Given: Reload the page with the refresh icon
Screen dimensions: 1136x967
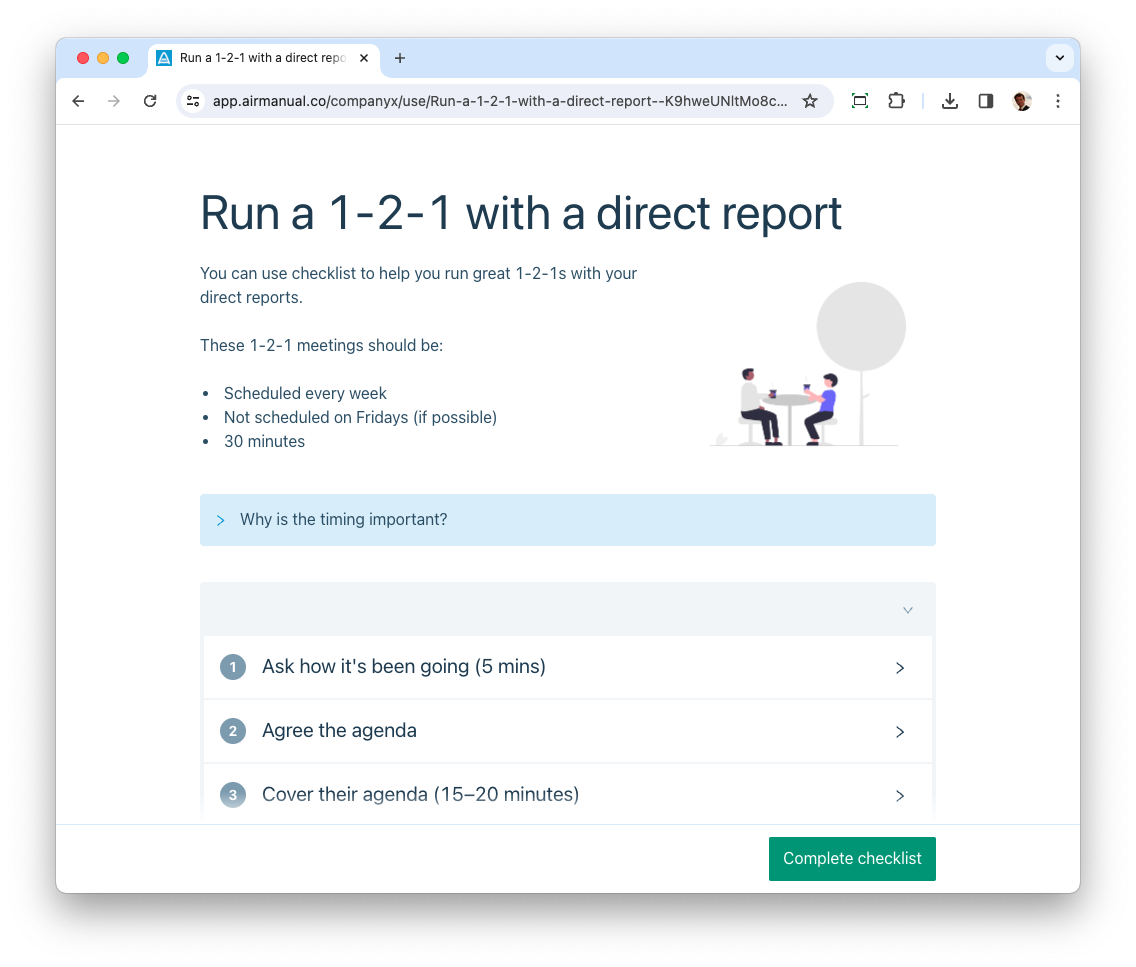Looking at the screenshot, I should pyautogui.click(x=150, y=101).
